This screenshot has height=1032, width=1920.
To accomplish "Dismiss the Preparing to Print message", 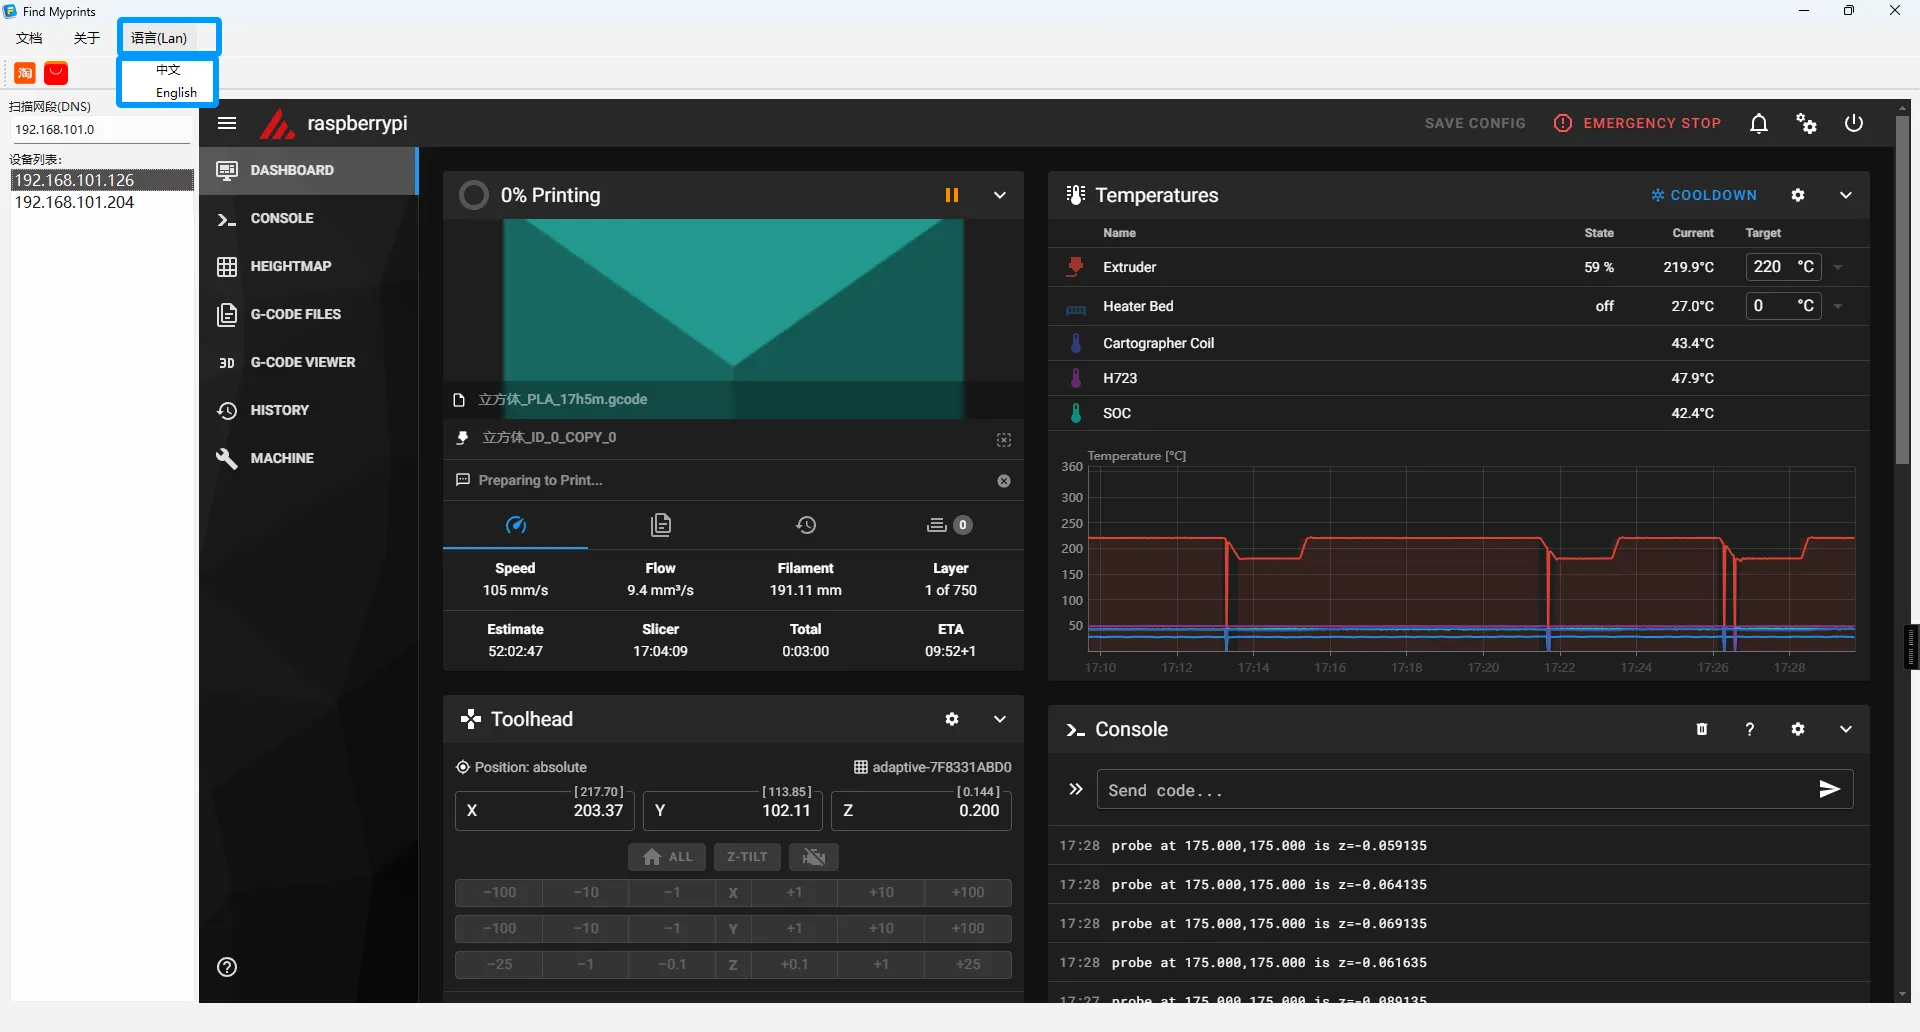I will click(1003, 481).
